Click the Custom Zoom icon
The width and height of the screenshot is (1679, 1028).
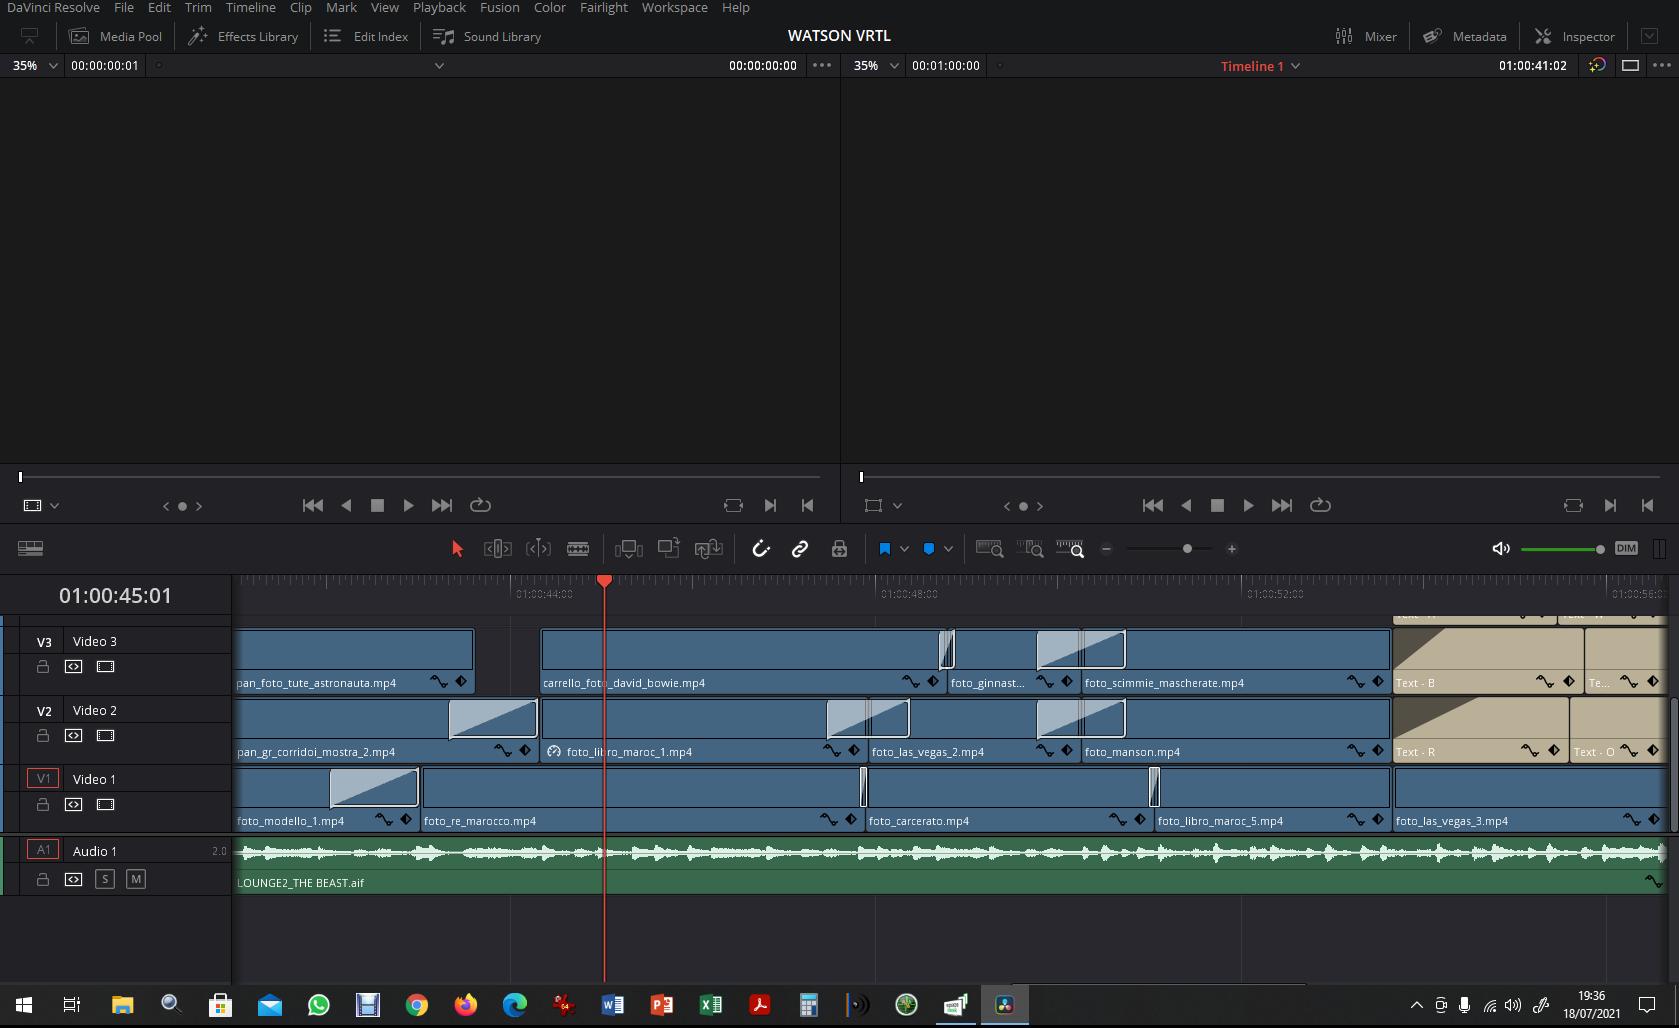tap(1070, 549)
